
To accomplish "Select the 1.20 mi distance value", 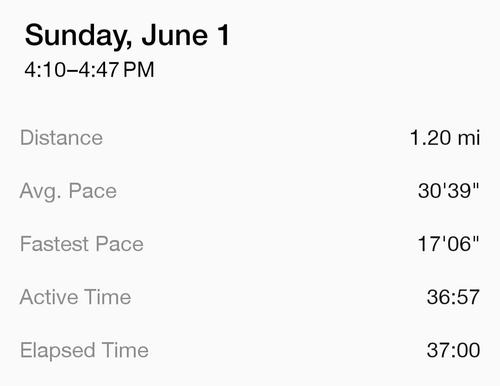I will (x=445, y=138).
